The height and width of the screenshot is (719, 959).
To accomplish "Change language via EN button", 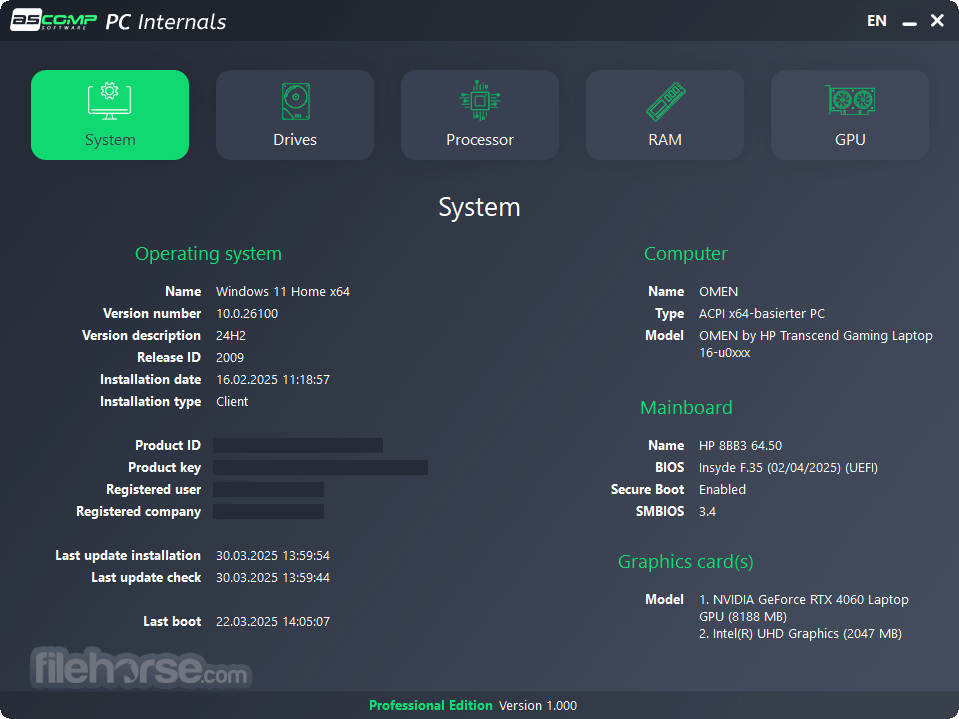I will pyautogui.click(x=876, y=21).
